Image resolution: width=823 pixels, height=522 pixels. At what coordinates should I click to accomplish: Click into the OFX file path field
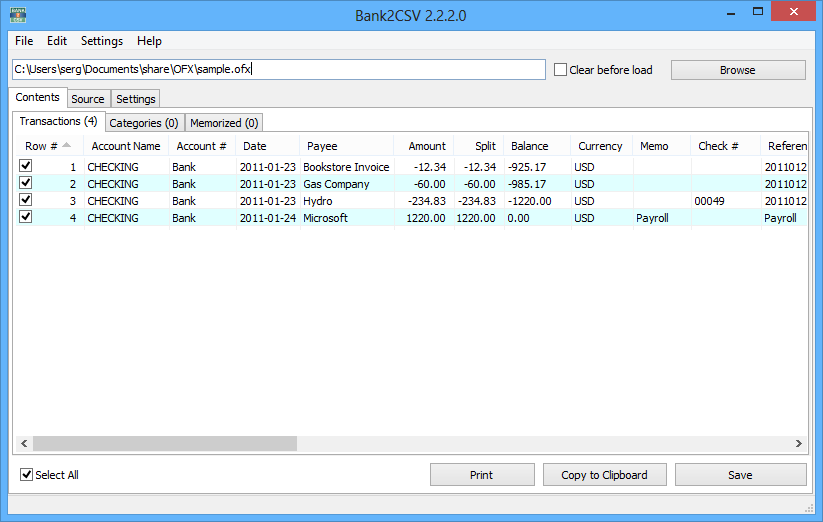(279, 69)
